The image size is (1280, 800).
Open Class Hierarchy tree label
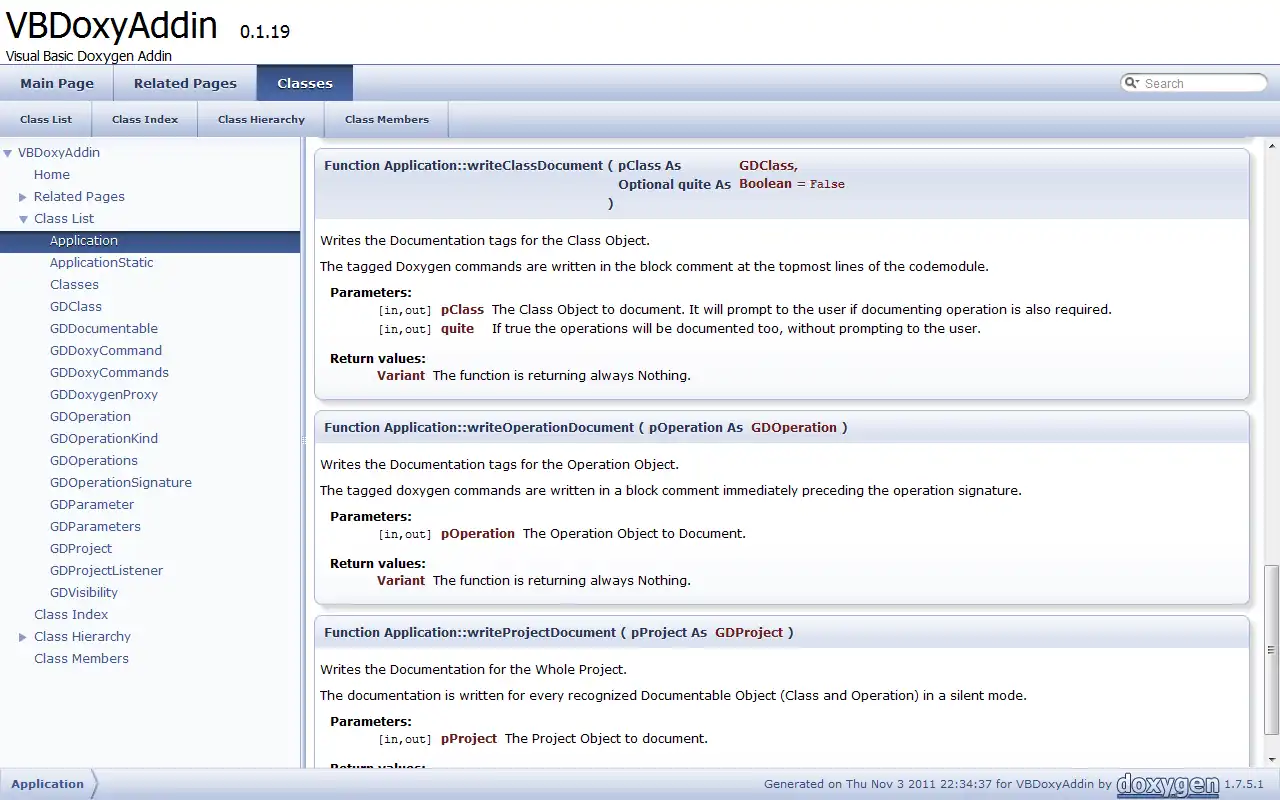click(x=82, y=637)
